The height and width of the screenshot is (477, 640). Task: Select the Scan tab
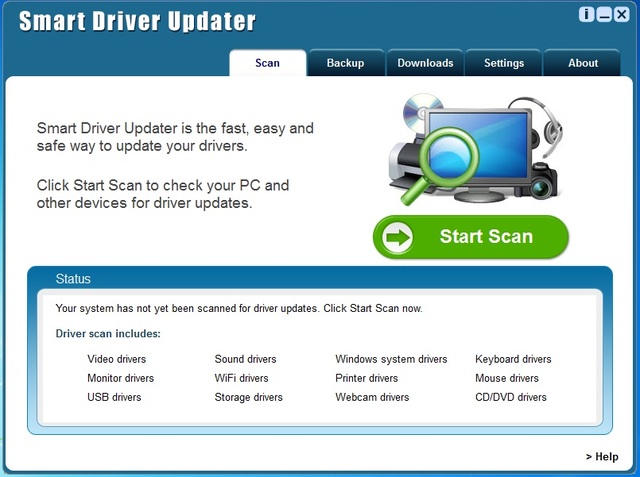(268, 63)
